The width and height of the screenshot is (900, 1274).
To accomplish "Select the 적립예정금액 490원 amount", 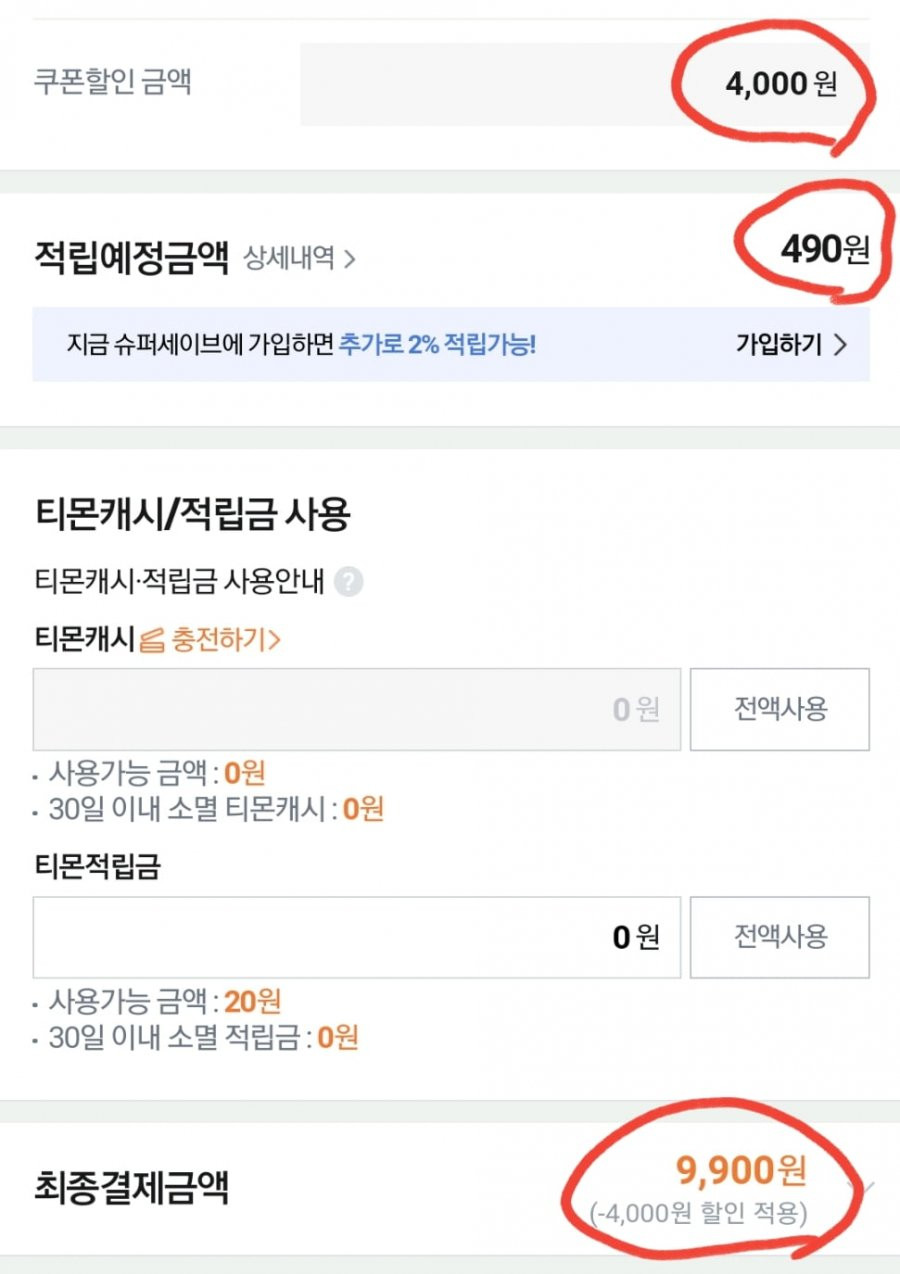I will (825, 249).
